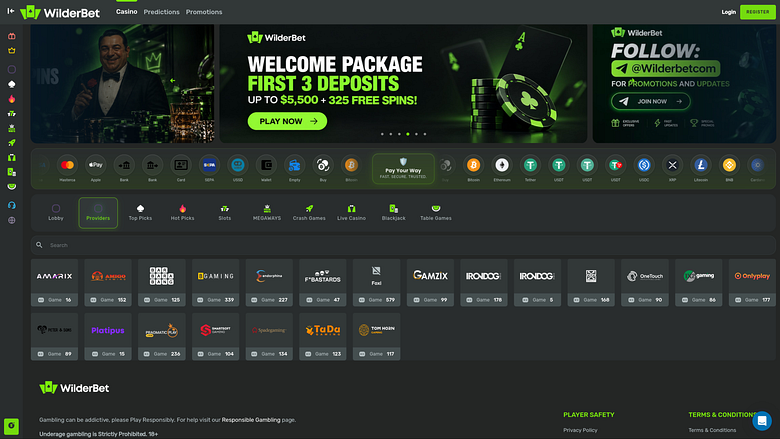The height and width of the screenshot is (439, 780).
Task: Open the rocket icon in left sidebar
Action: (11, 143)
